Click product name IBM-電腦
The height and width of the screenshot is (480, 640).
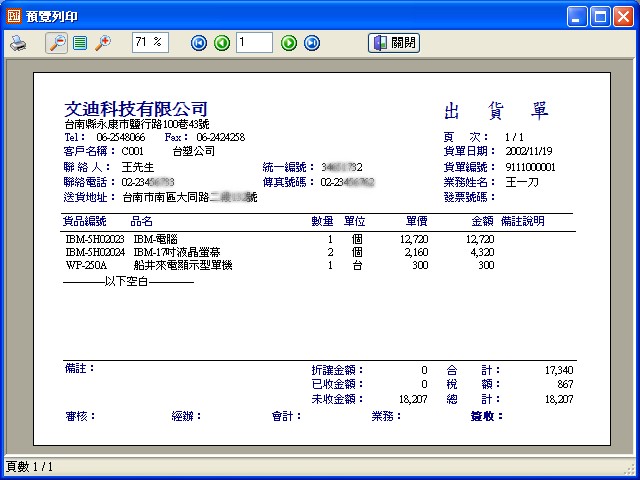tap(156, 239)
